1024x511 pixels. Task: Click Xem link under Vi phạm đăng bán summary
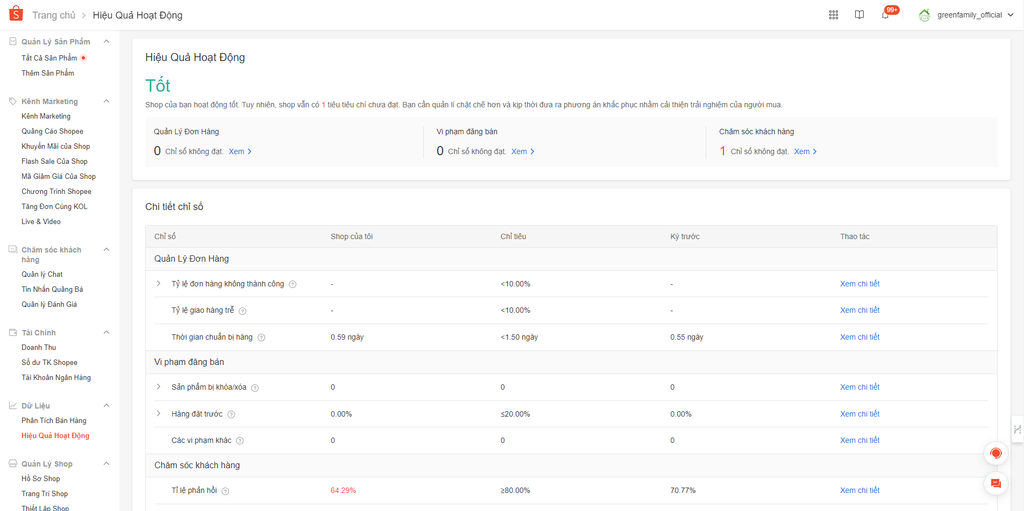(x=522, y=152)
